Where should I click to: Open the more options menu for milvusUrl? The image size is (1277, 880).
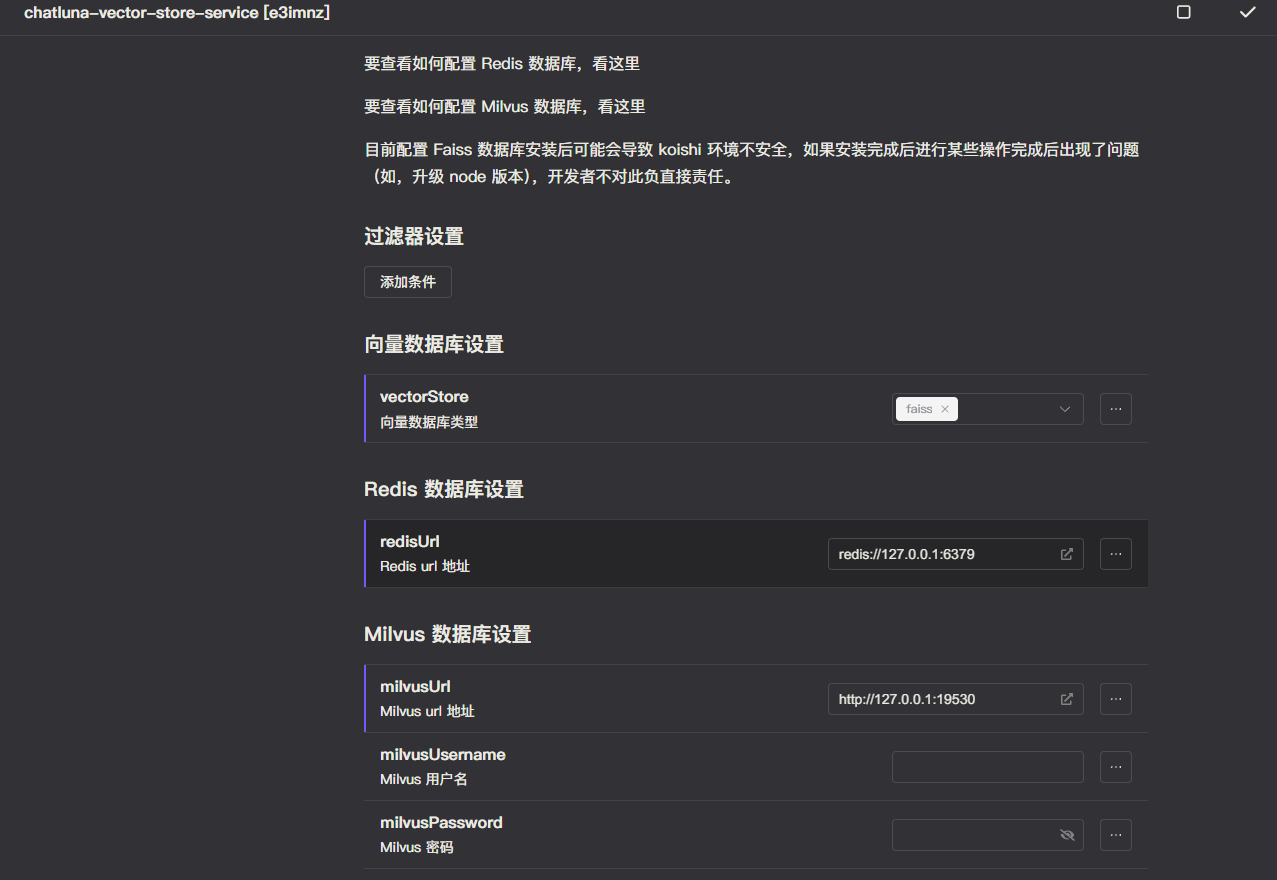pos(1115,698)
